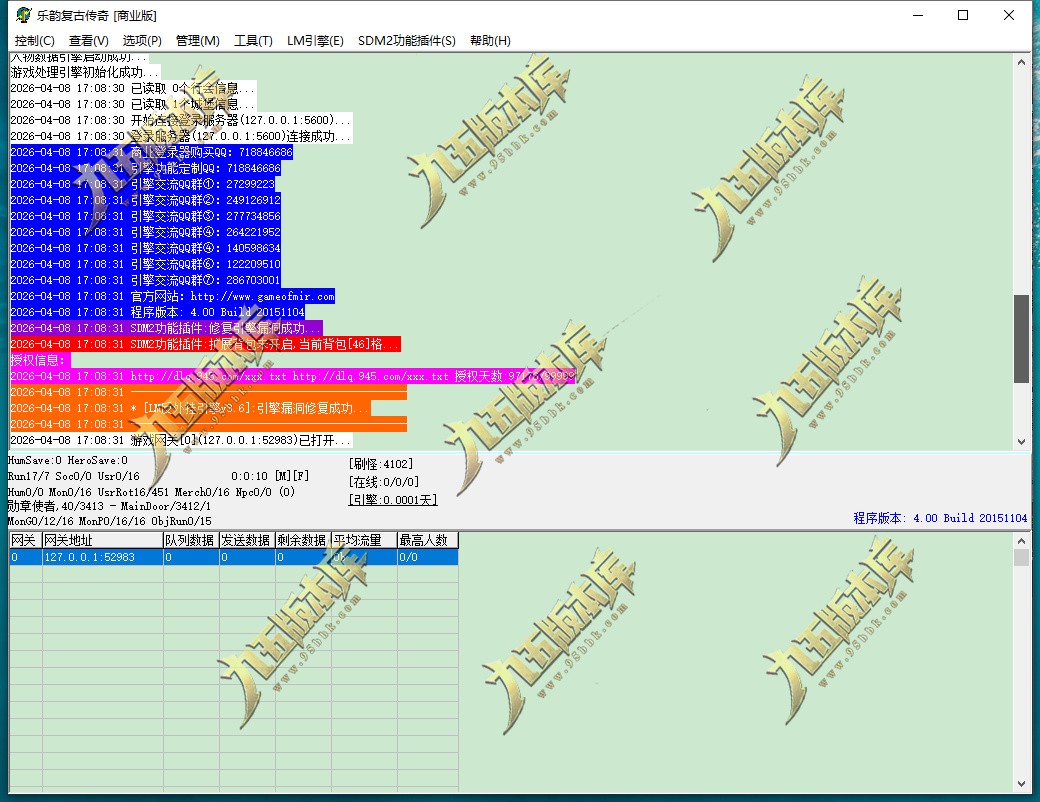Click the 网关 column header

pyautogui.click(x=25, y=540)
